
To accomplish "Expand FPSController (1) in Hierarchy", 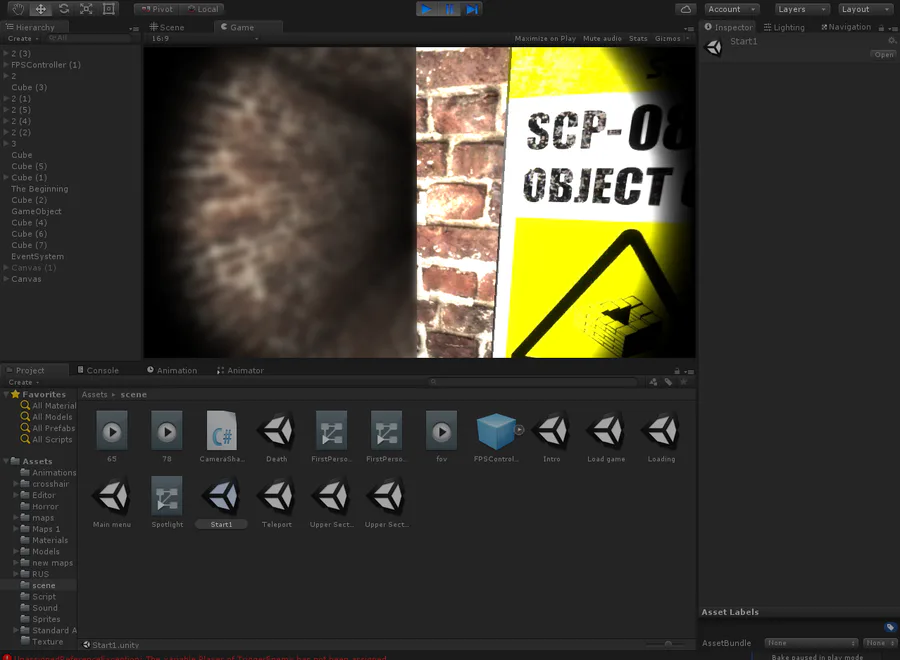I will (6, 65).
